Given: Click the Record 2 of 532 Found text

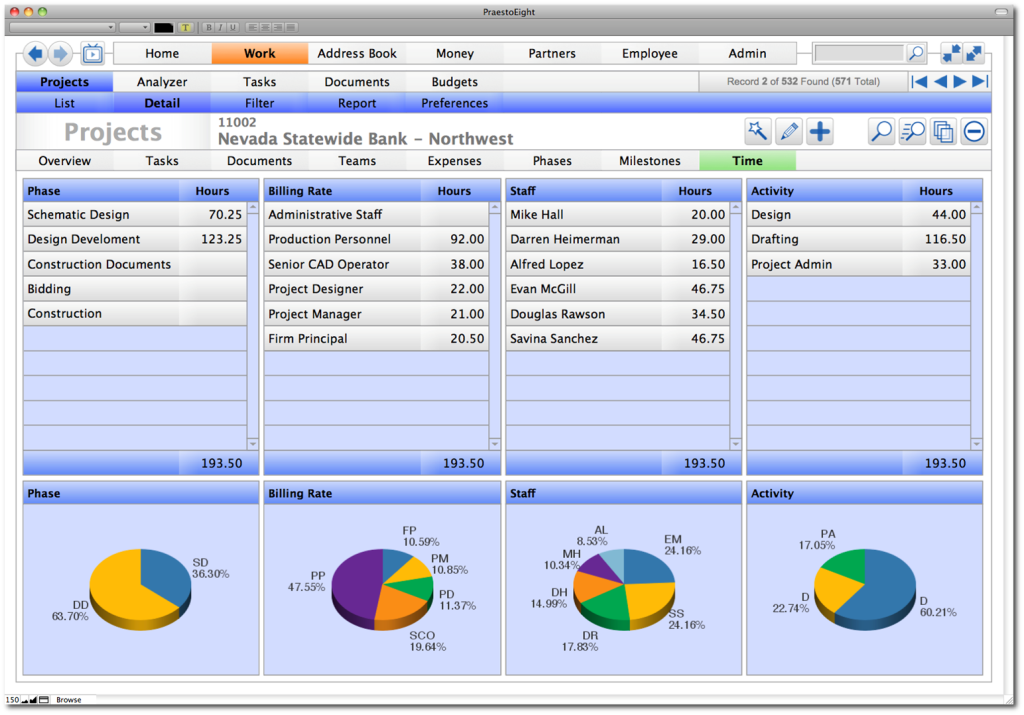Looking at the screenshot, I should pos(803,82).
